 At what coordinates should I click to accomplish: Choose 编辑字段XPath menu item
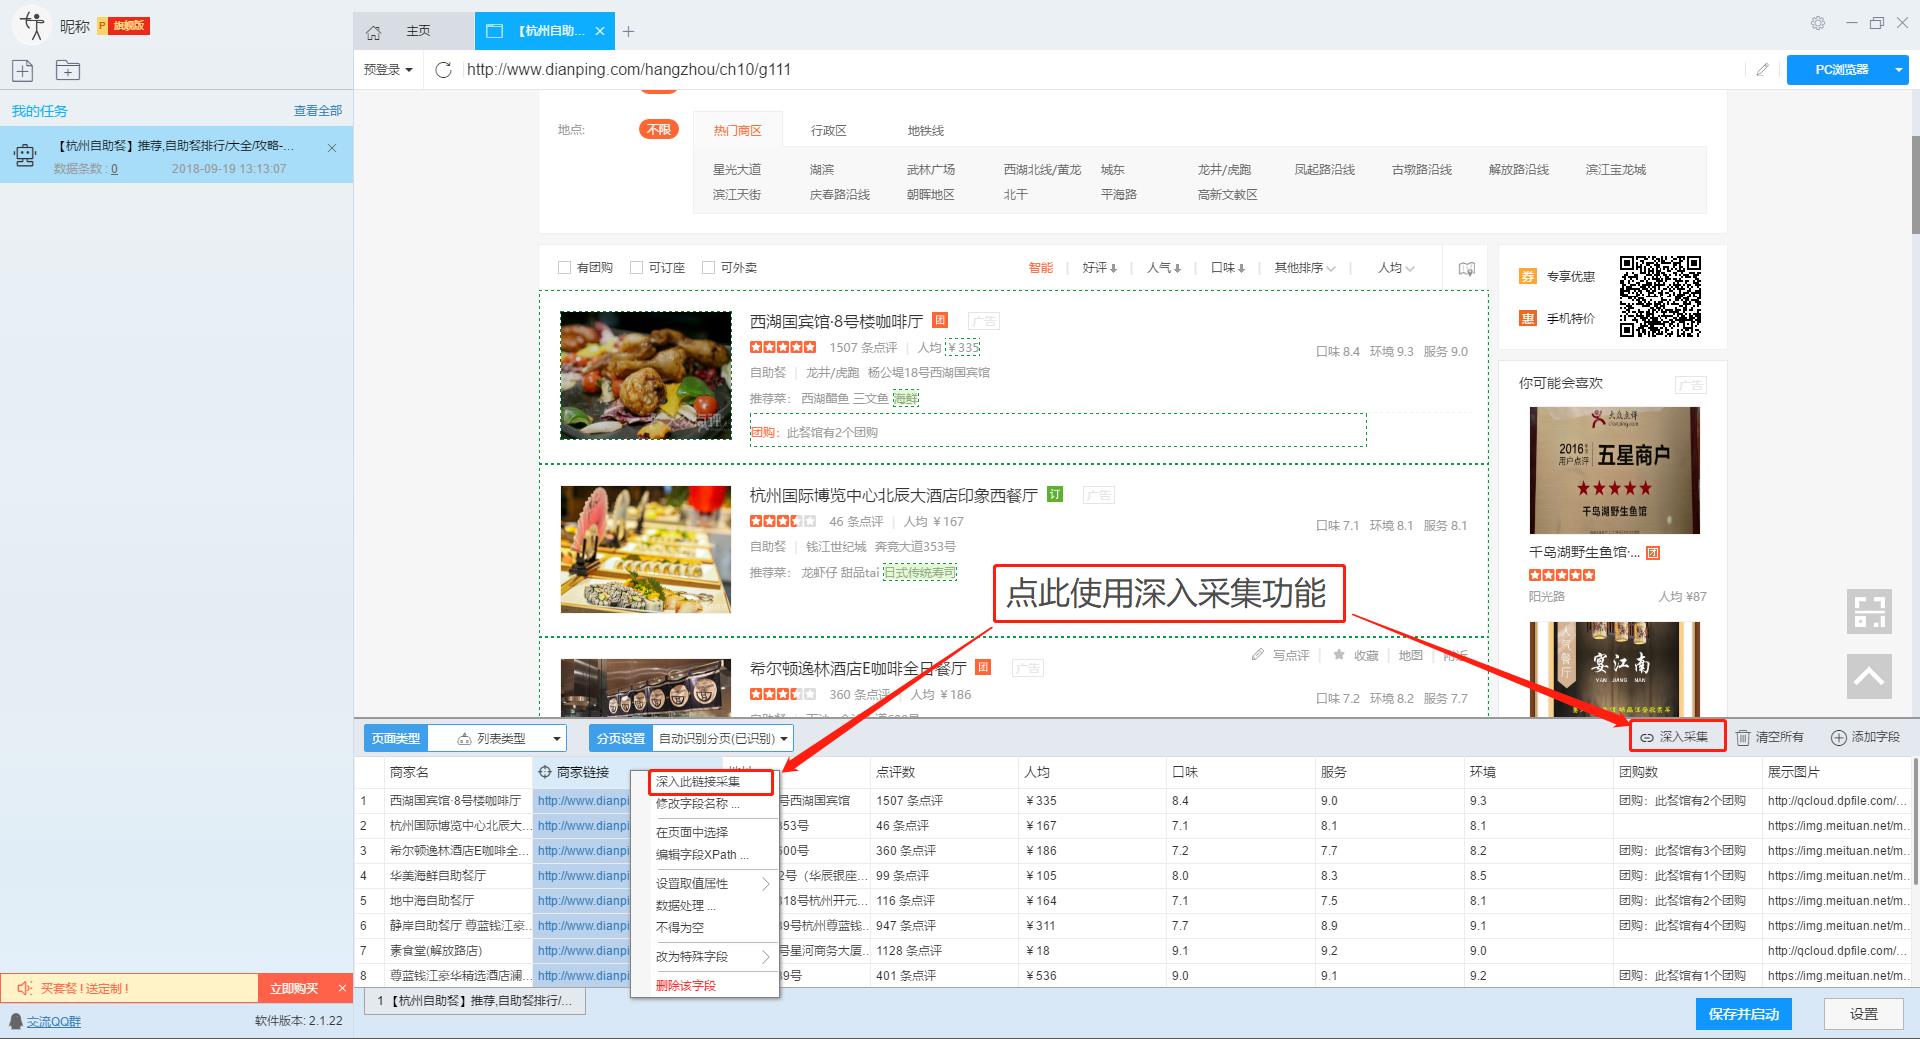click(x=704, y=855)
